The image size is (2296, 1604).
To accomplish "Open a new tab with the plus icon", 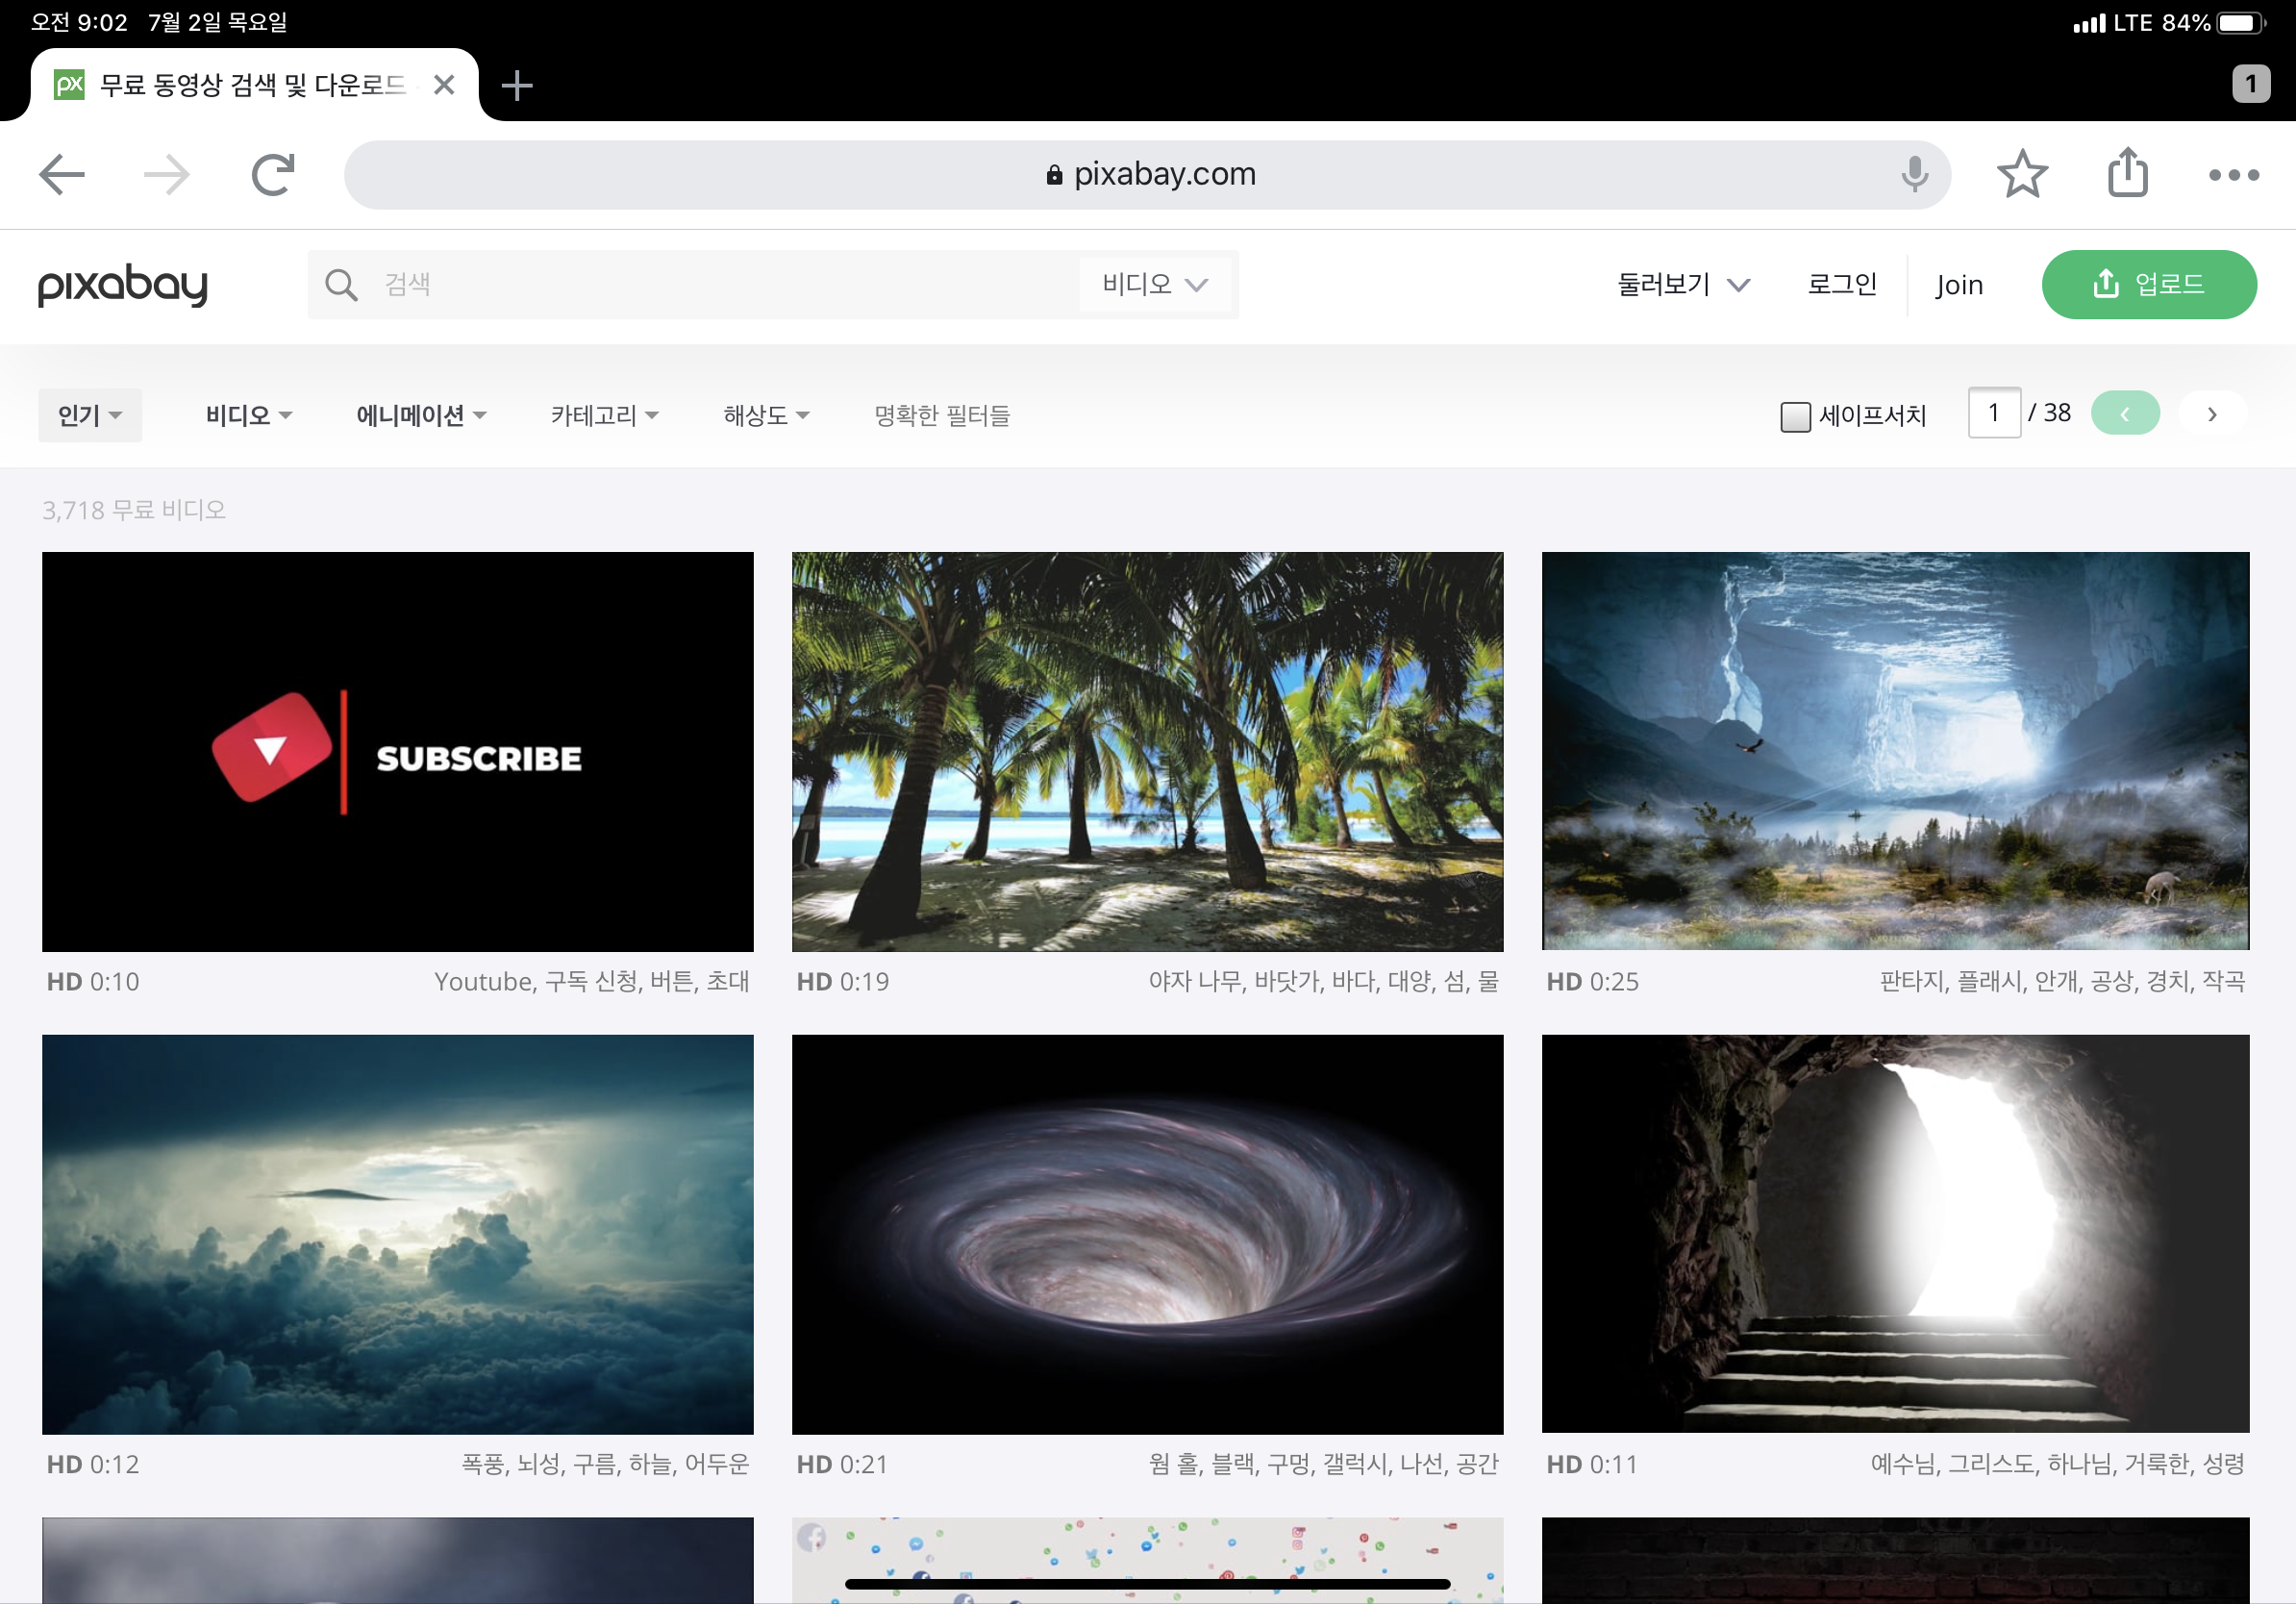I will click(516, 86).
